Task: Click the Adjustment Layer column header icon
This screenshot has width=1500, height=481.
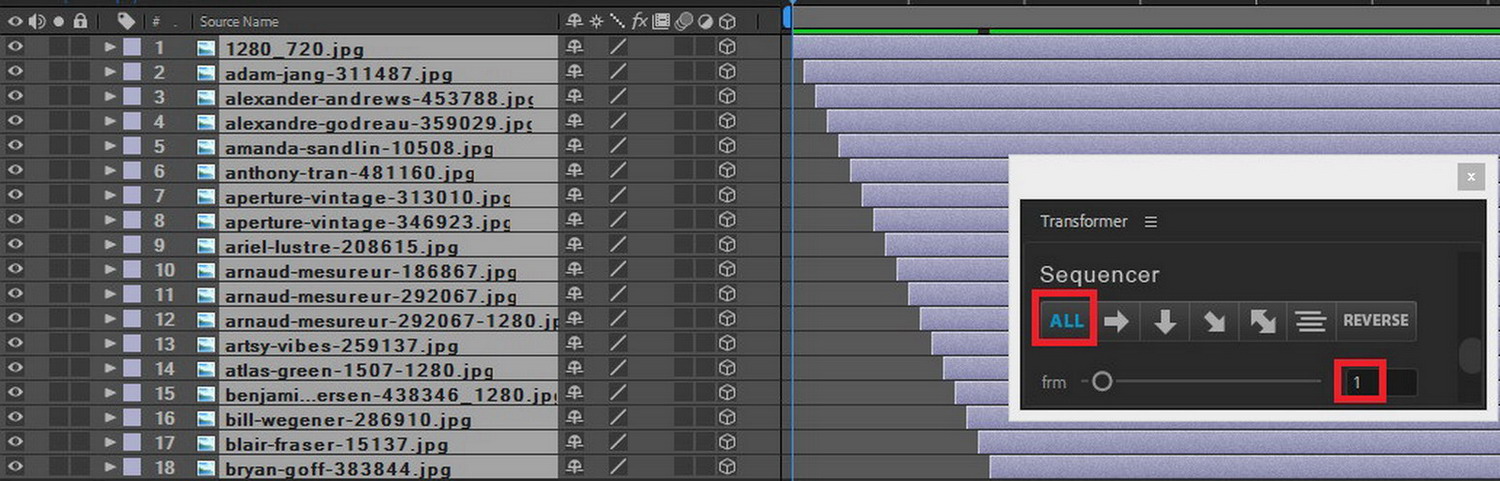Action: tap(704, 21)
